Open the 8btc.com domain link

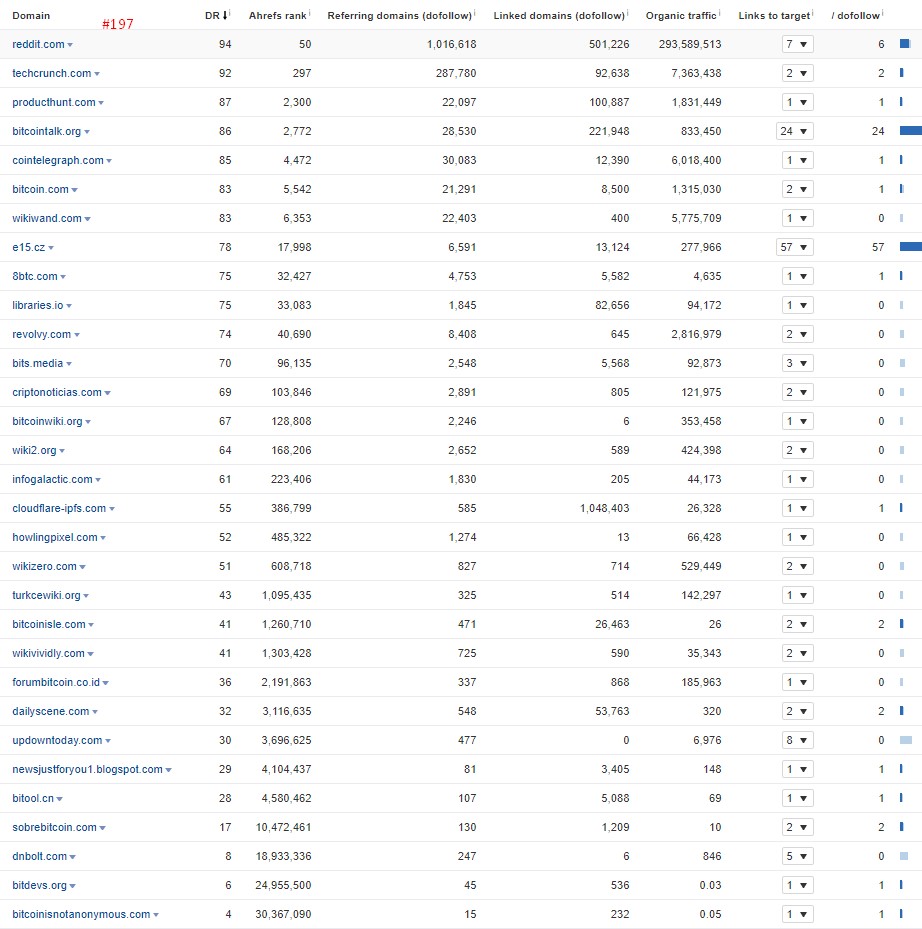tap(34, 277)
